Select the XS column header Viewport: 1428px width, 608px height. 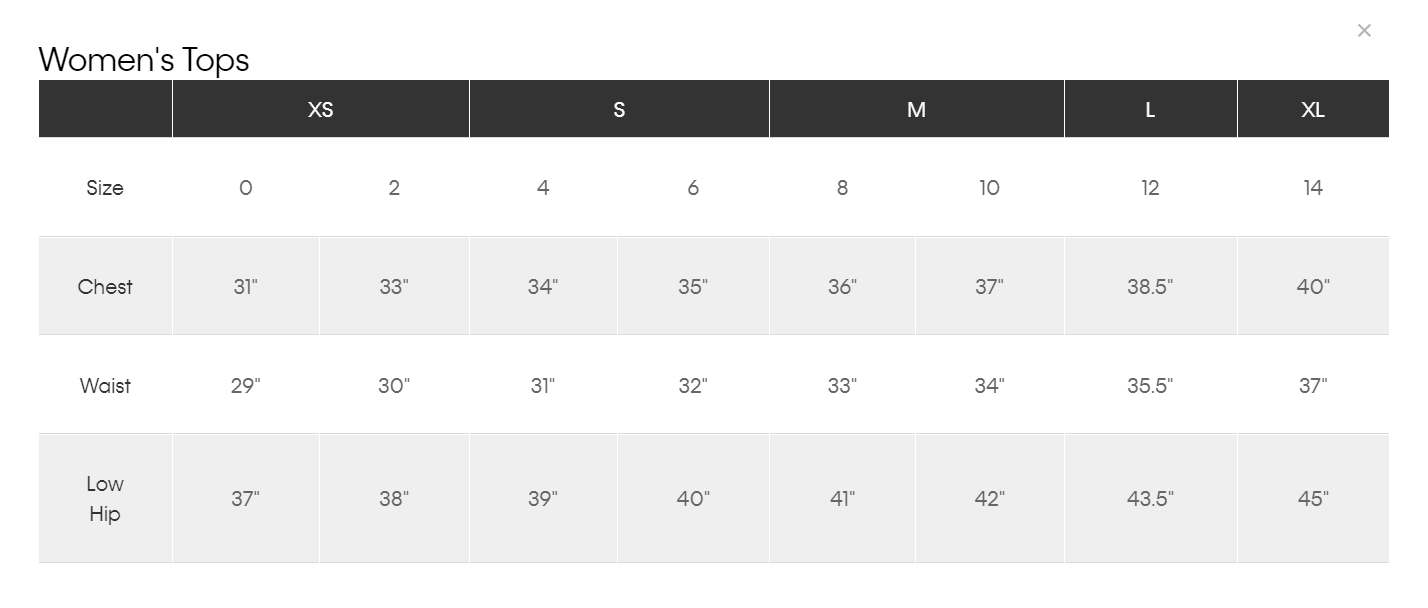[321, 109]
